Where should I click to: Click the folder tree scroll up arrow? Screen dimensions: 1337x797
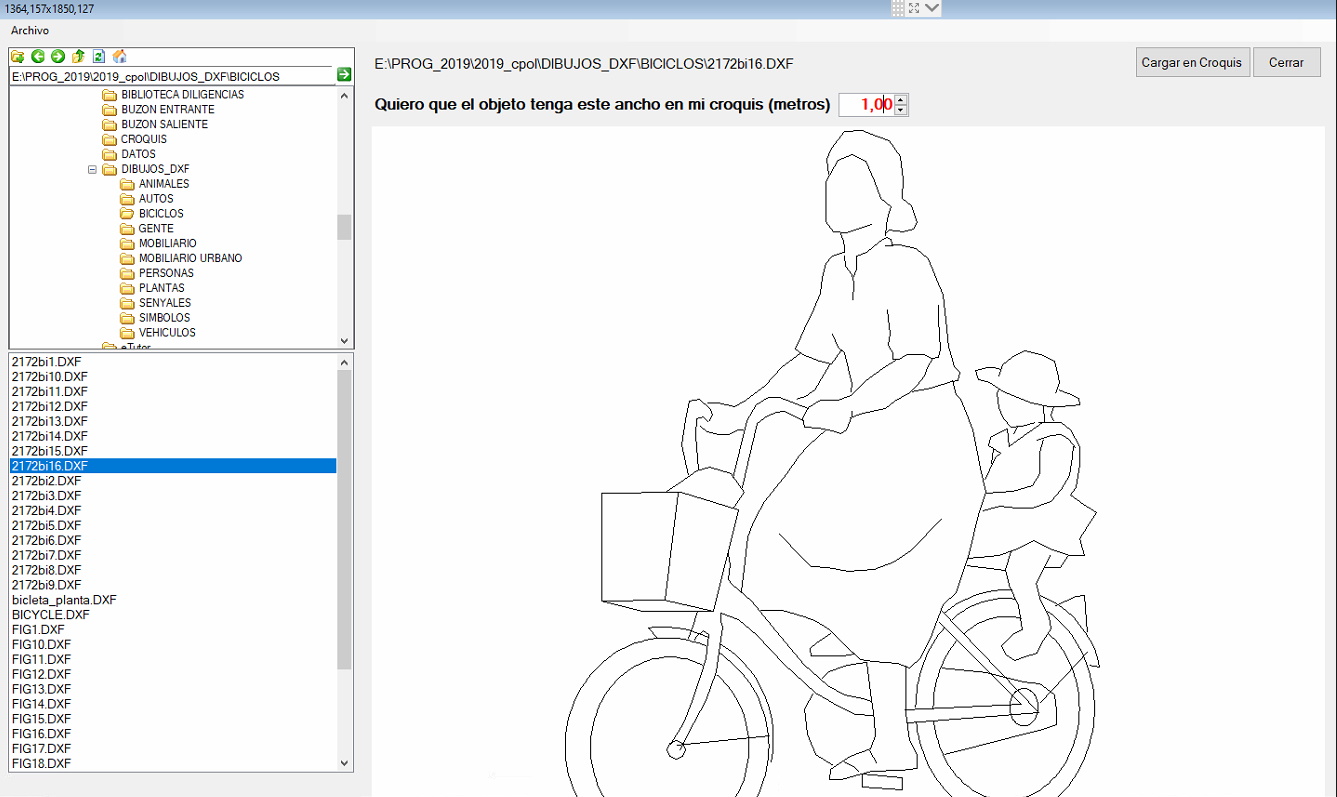(x=345, y=96)
